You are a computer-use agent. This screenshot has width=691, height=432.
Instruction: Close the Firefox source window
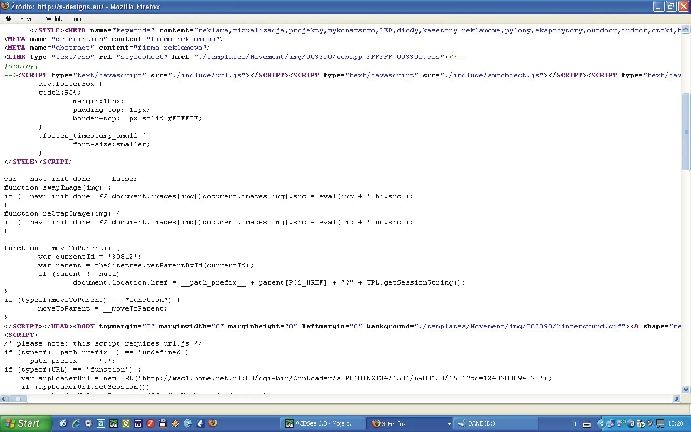point(683,6)
